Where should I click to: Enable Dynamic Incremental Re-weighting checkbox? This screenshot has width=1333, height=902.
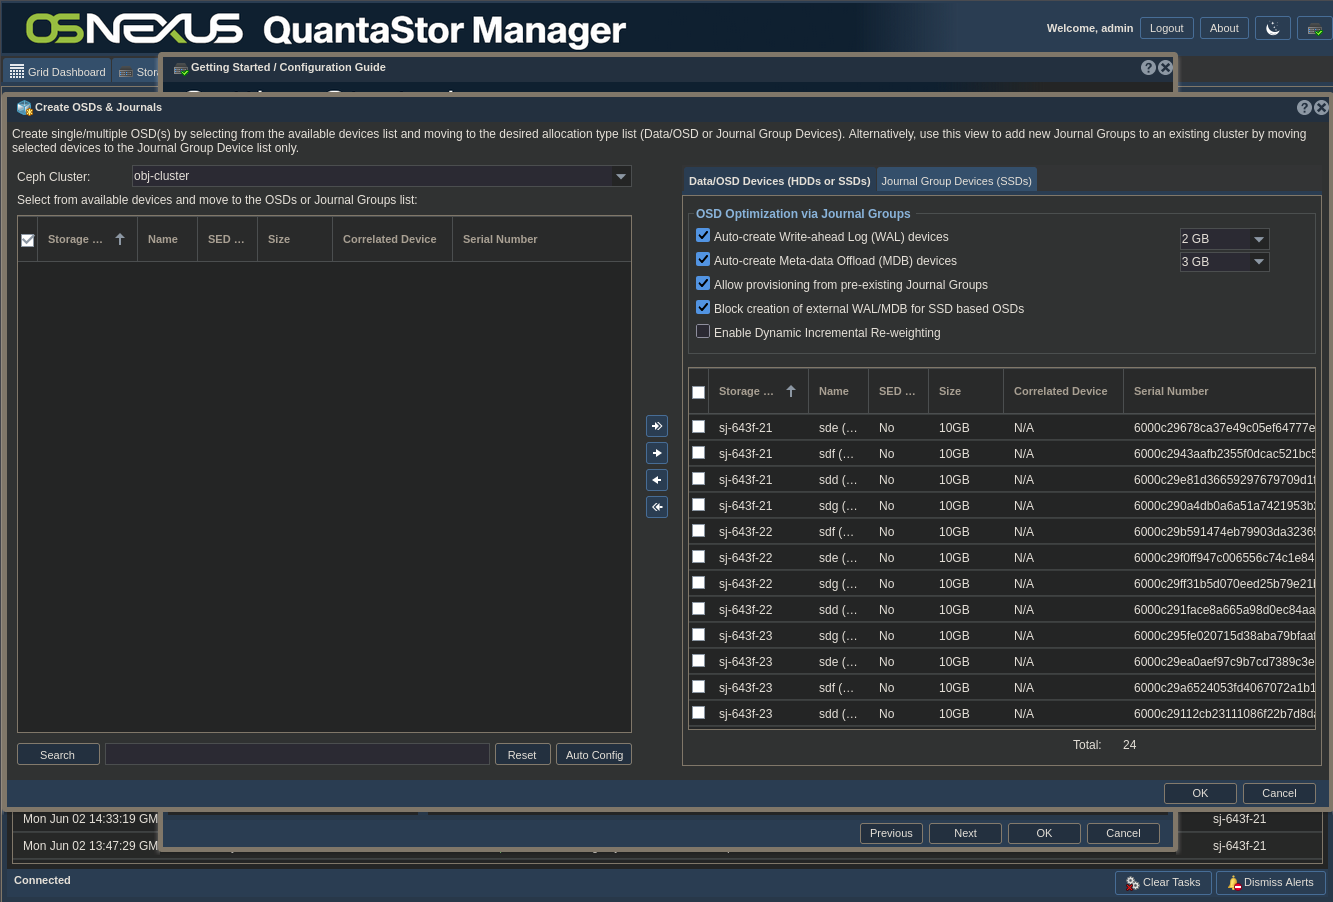pyautogui.click(x=703, y=332)
